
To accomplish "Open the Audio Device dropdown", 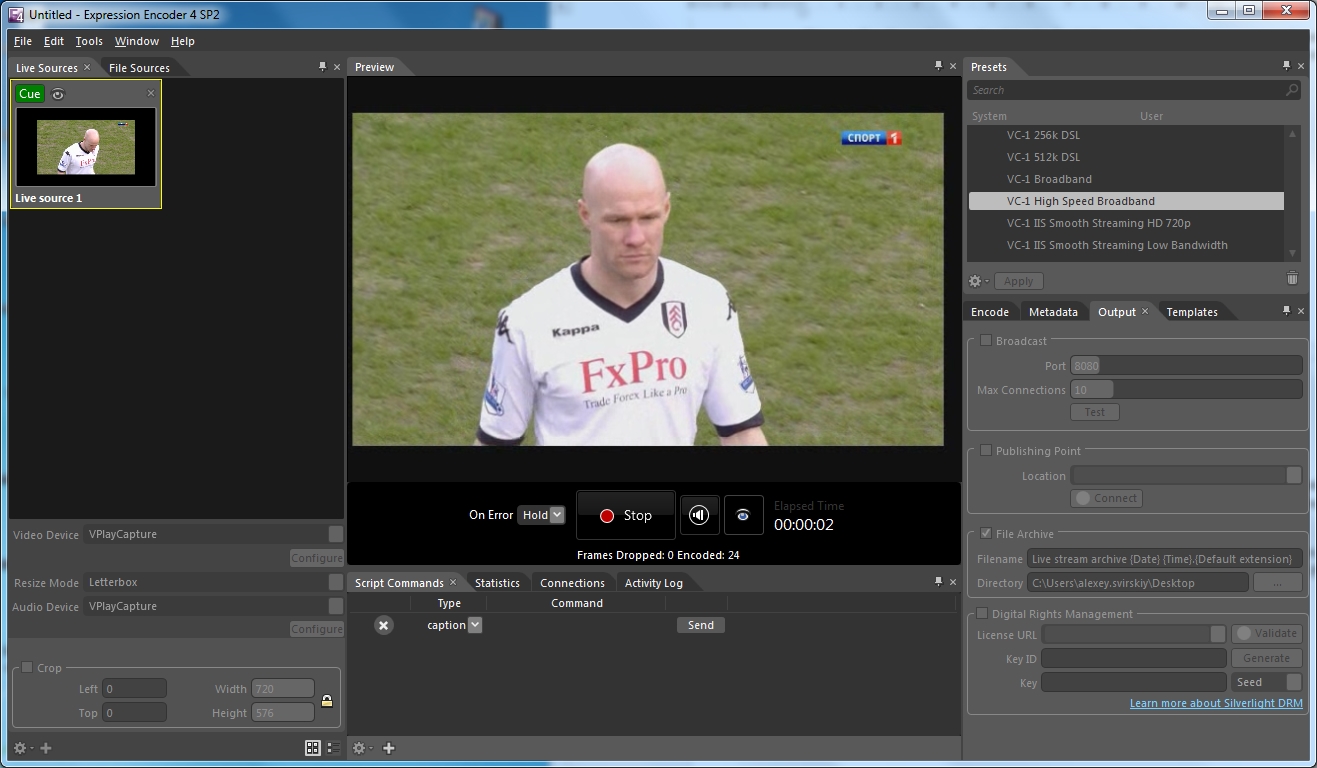I will point(336,606).
